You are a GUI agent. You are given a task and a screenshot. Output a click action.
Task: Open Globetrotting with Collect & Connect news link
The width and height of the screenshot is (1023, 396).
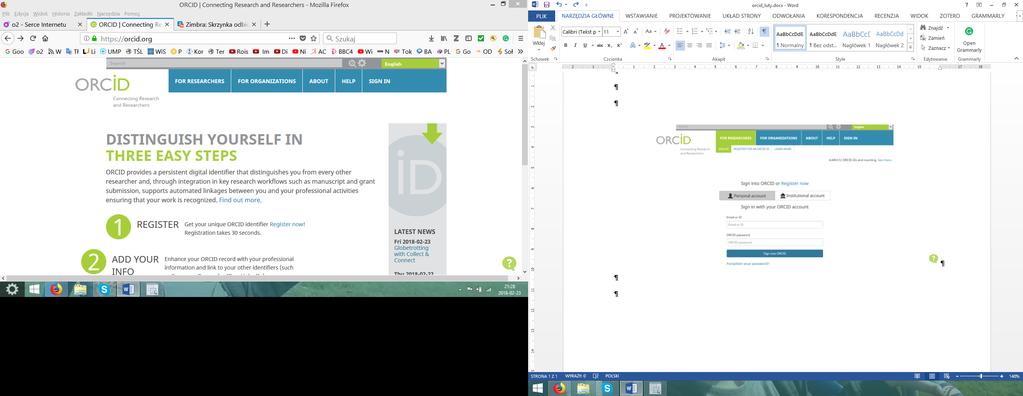click(x=412, y=254)
